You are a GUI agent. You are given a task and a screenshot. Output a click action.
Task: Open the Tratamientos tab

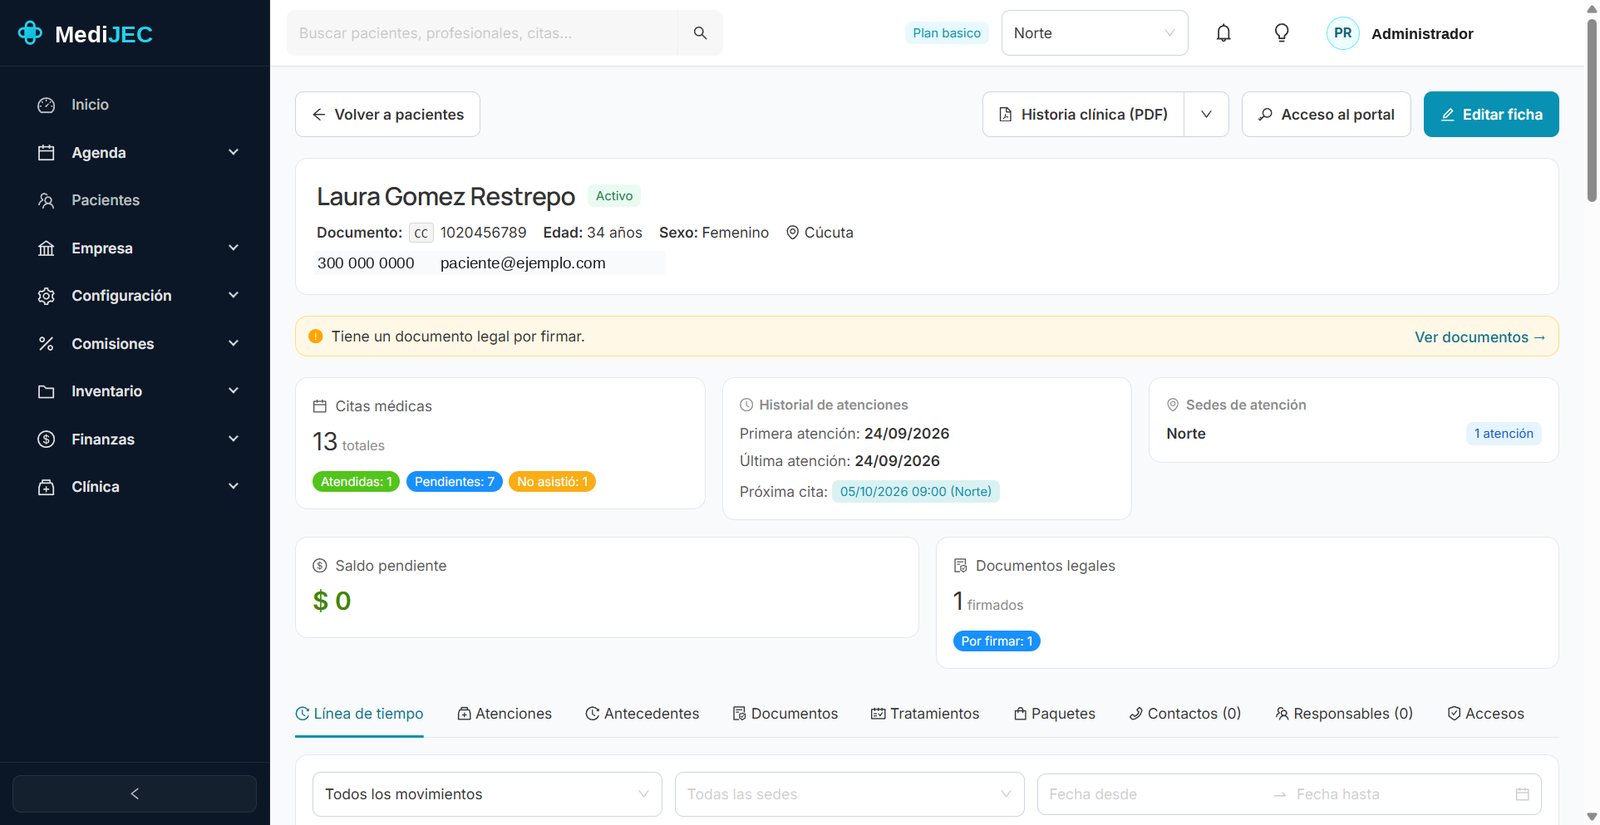(925, 714)
